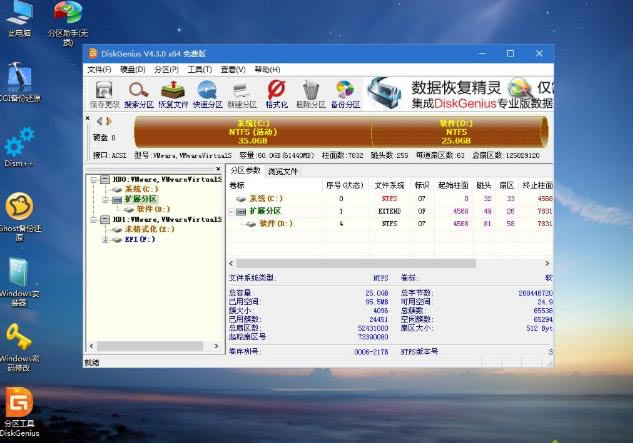Click the 磁头 column header
633x443 pixels.
coord(484,185)
